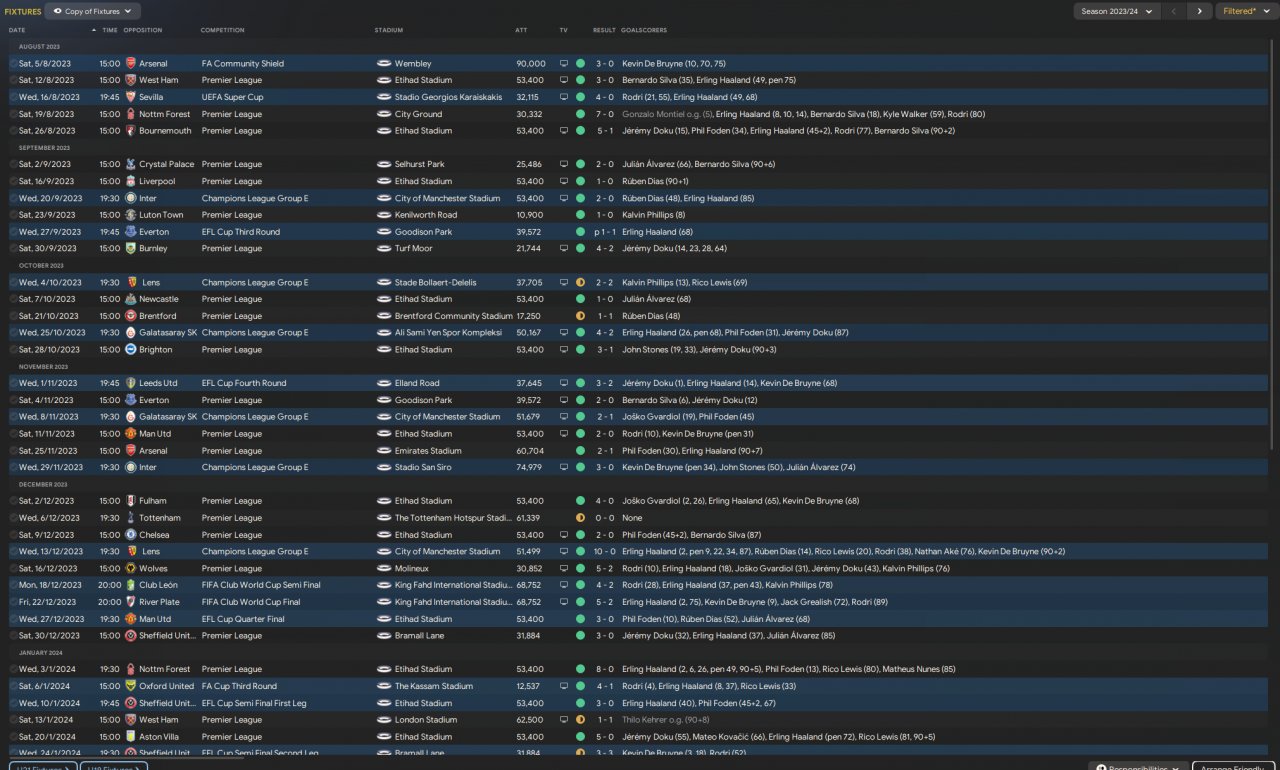
Task: Click the Newcastle club badge
Action: 131,299
